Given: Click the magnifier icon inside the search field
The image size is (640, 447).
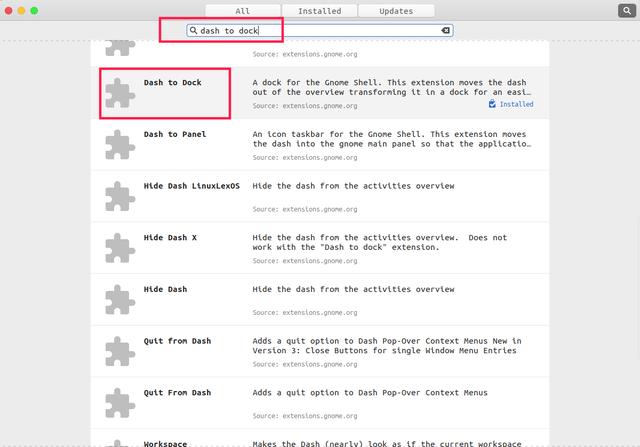Looking at the screenshot, I should coord(193,31).
